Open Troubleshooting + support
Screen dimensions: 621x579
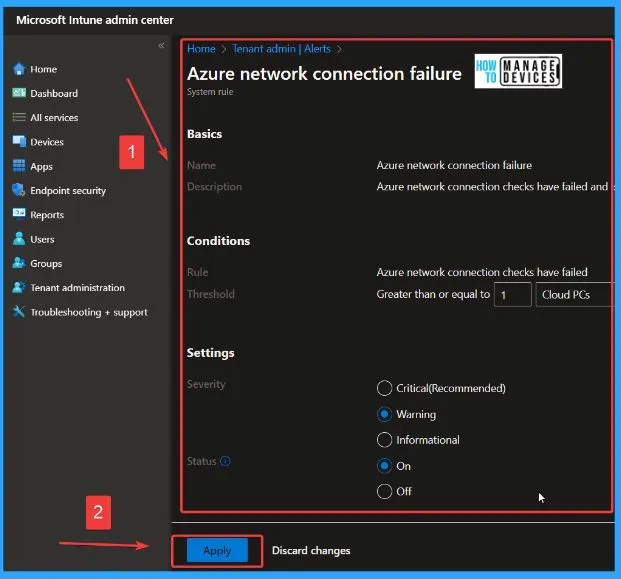coord(89,312)
